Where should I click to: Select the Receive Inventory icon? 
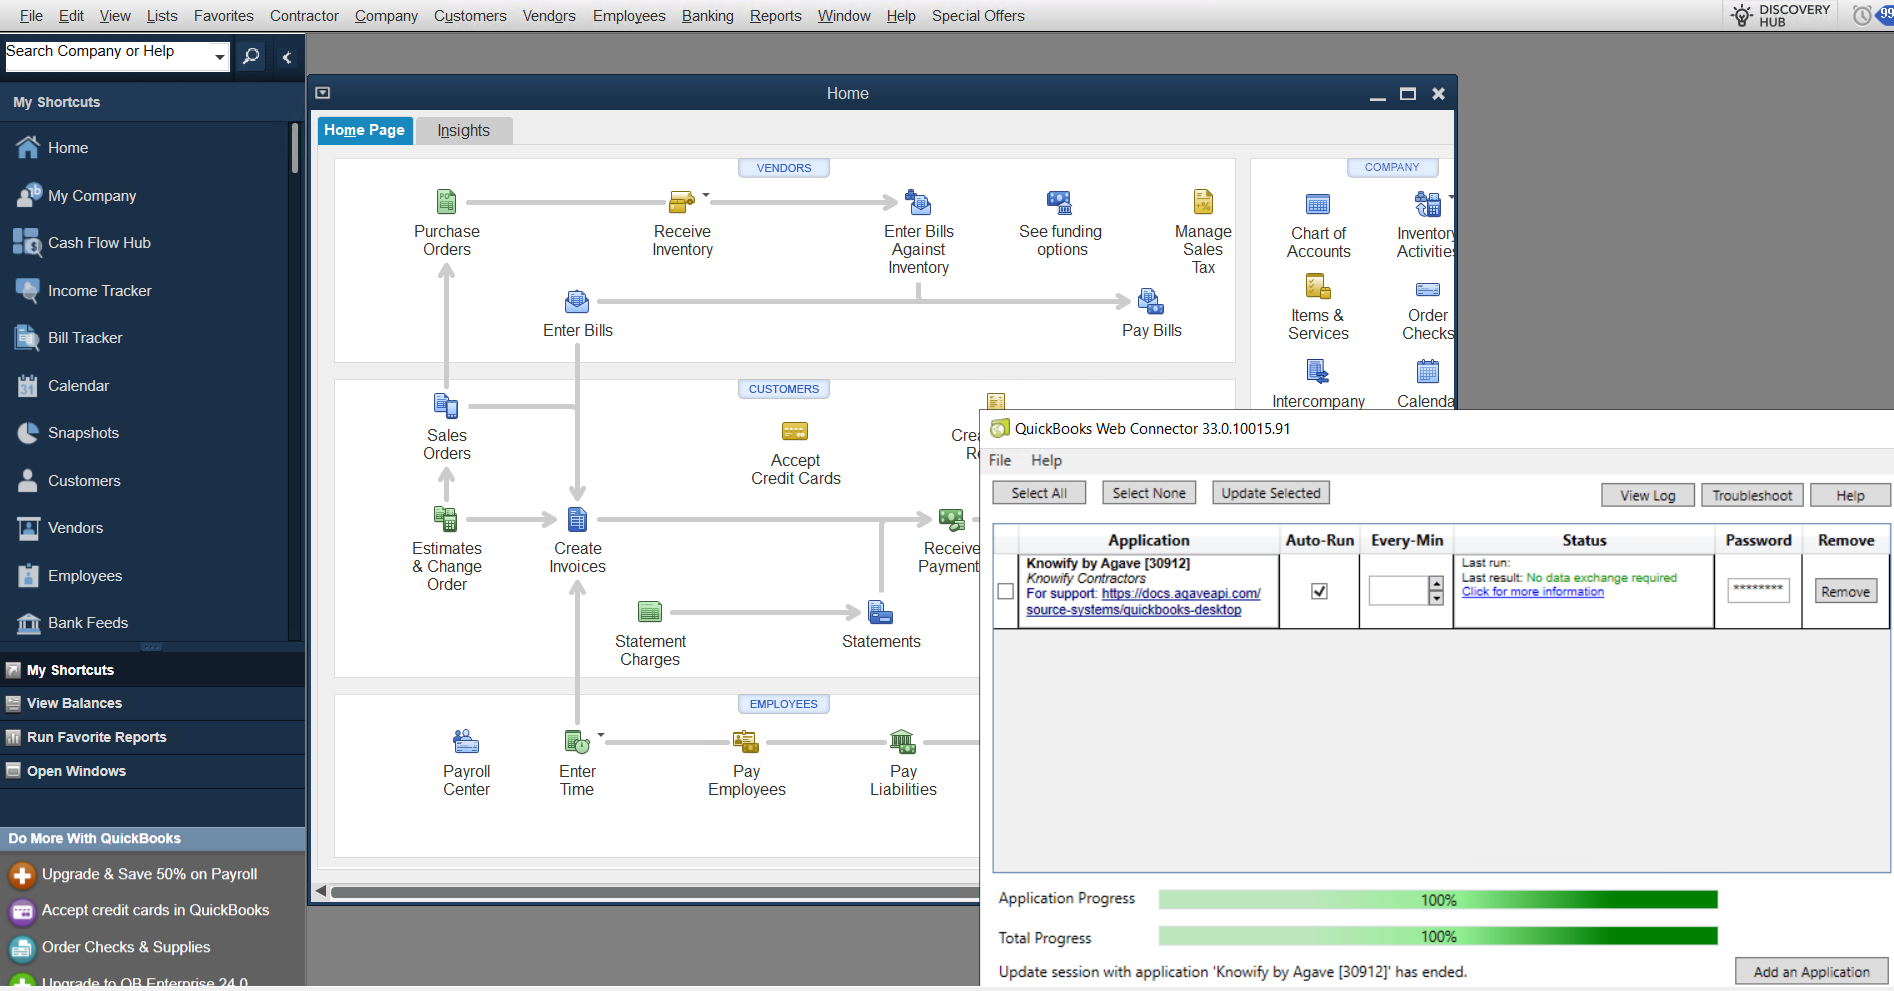(x=681, y=201)
